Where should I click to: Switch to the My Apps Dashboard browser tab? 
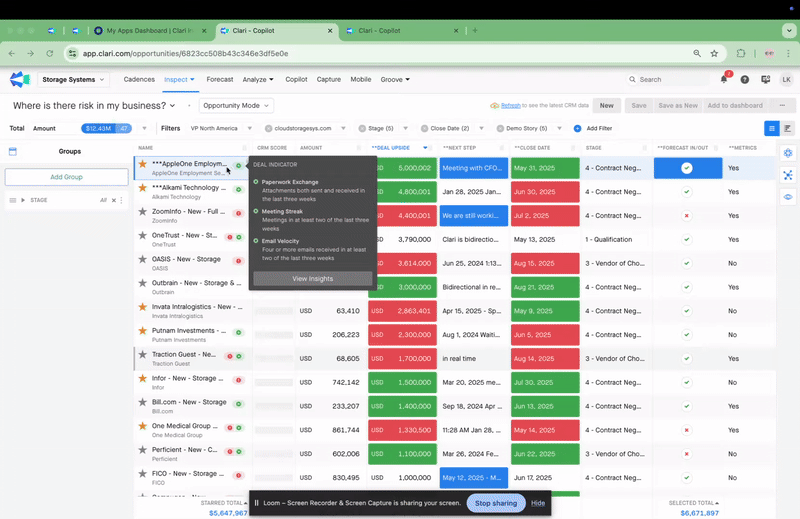pos(150,31)
